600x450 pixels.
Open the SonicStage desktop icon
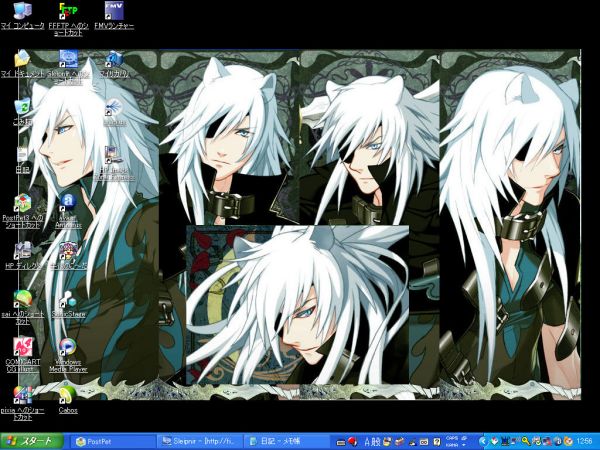click(68, 299)
